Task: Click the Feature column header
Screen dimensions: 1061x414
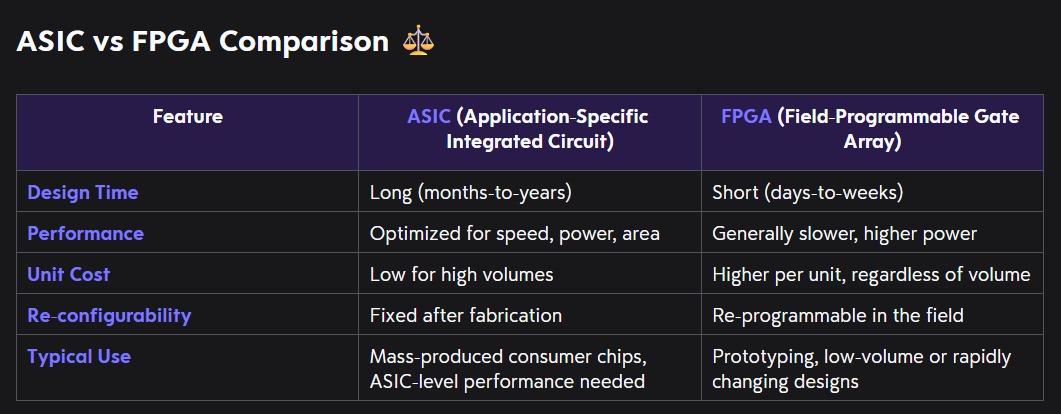Action: (x=188, y=117)
